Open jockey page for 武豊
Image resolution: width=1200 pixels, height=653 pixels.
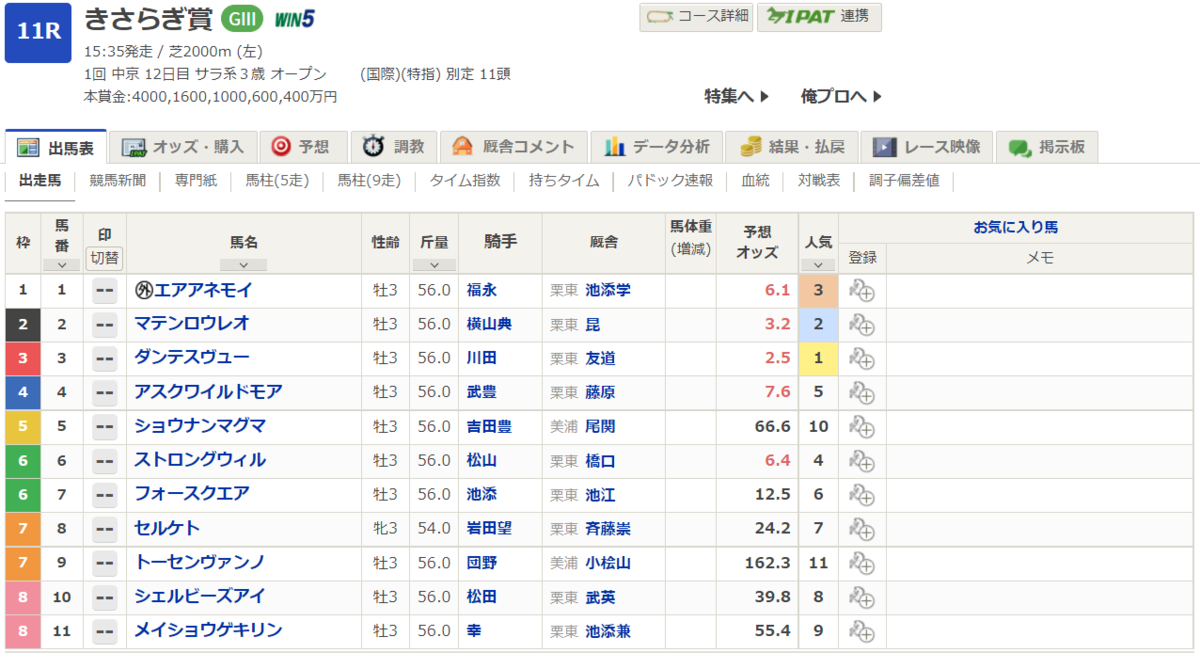tap(482, 392)
